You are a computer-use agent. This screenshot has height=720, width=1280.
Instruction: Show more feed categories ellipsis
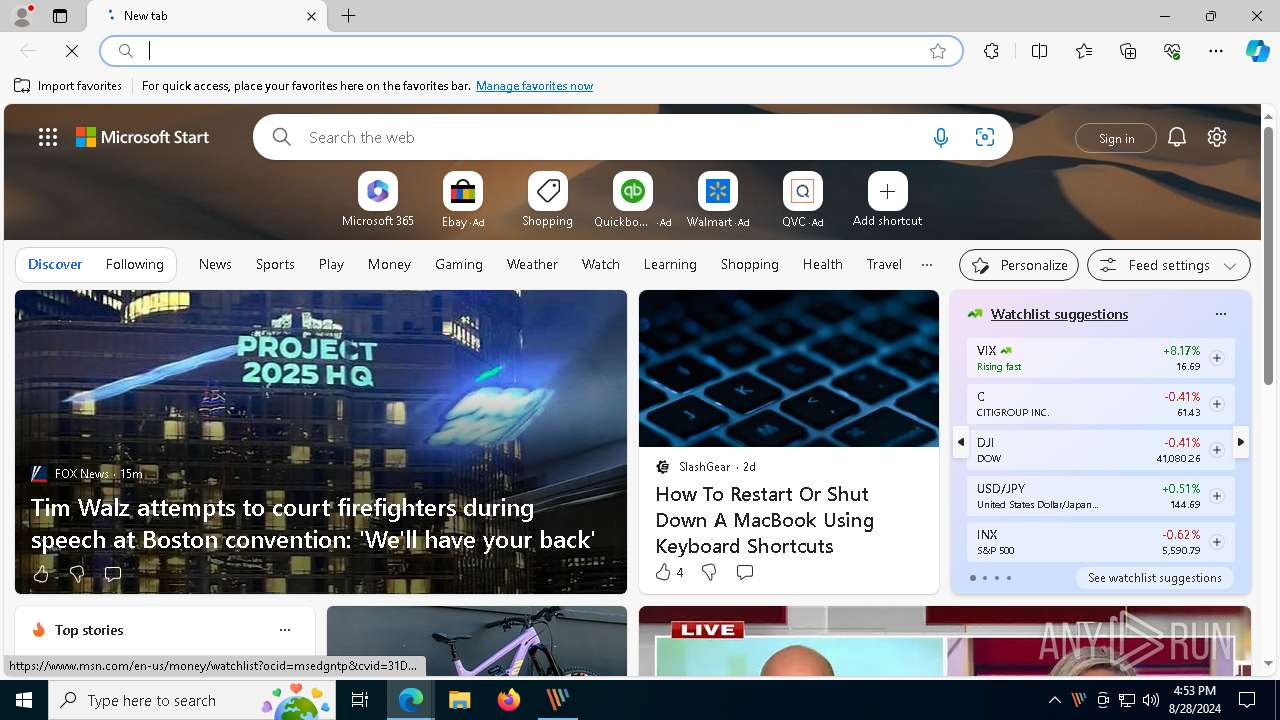(x=927, y=265)
